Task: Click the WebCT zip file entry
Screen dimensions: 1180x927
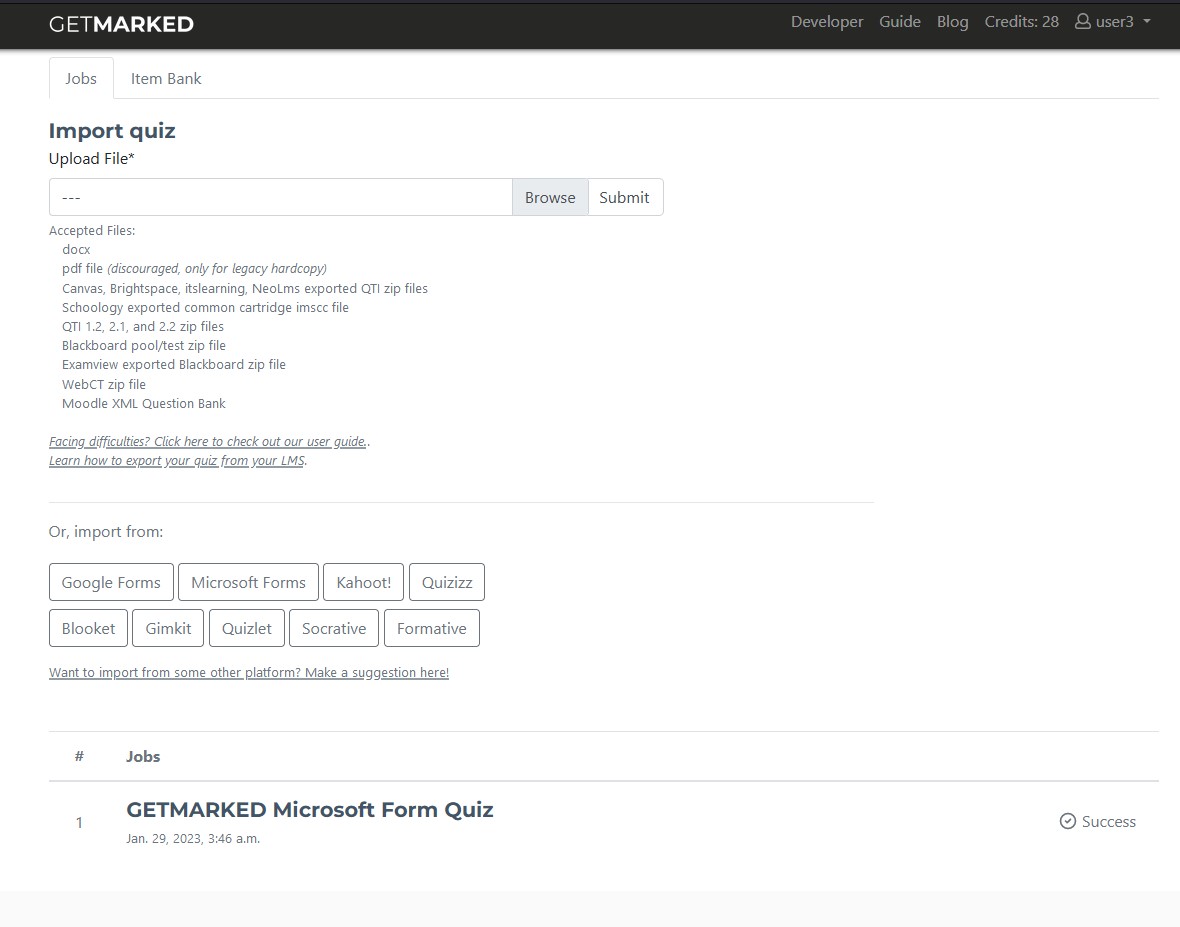Action: pyautogui.click(x=104, y=384)
